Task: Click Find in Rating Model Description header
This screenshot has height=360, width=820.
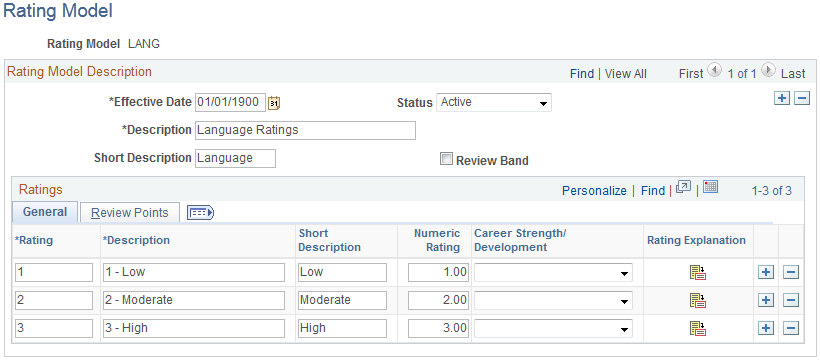Action: (582, 74)
